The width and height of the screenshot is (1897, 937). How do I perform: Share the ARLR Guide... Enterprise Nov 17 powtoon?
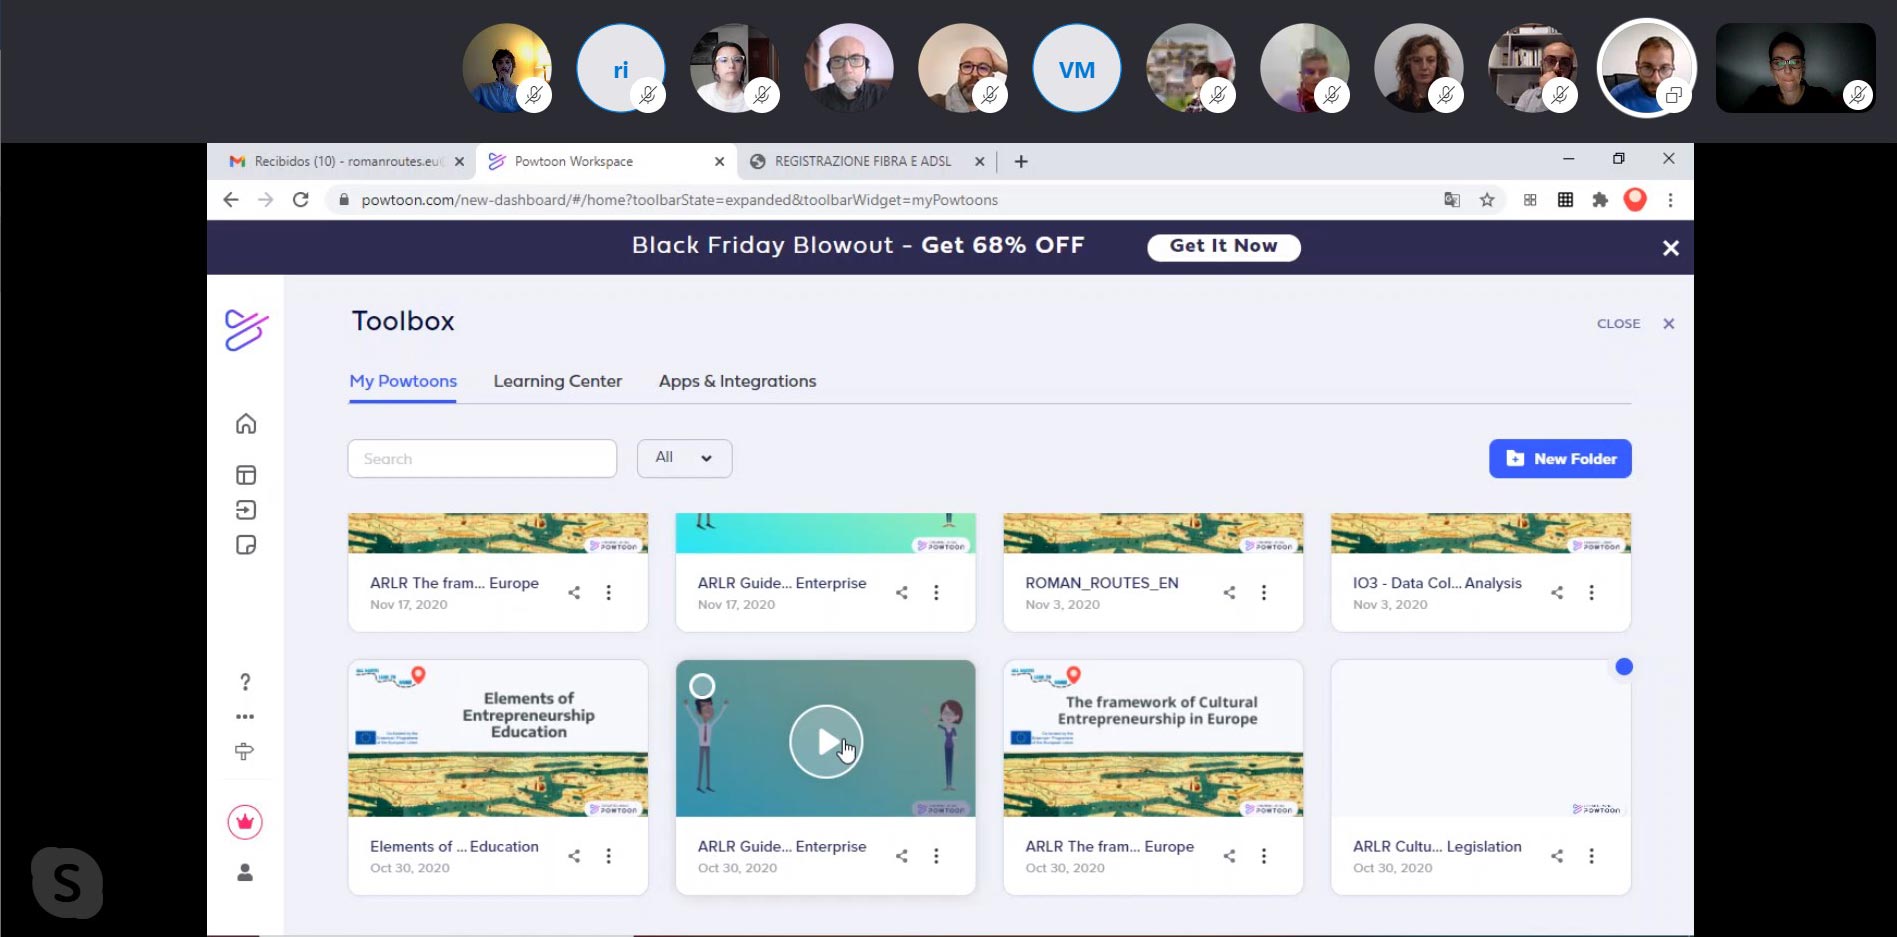click(x=902, y=593)
